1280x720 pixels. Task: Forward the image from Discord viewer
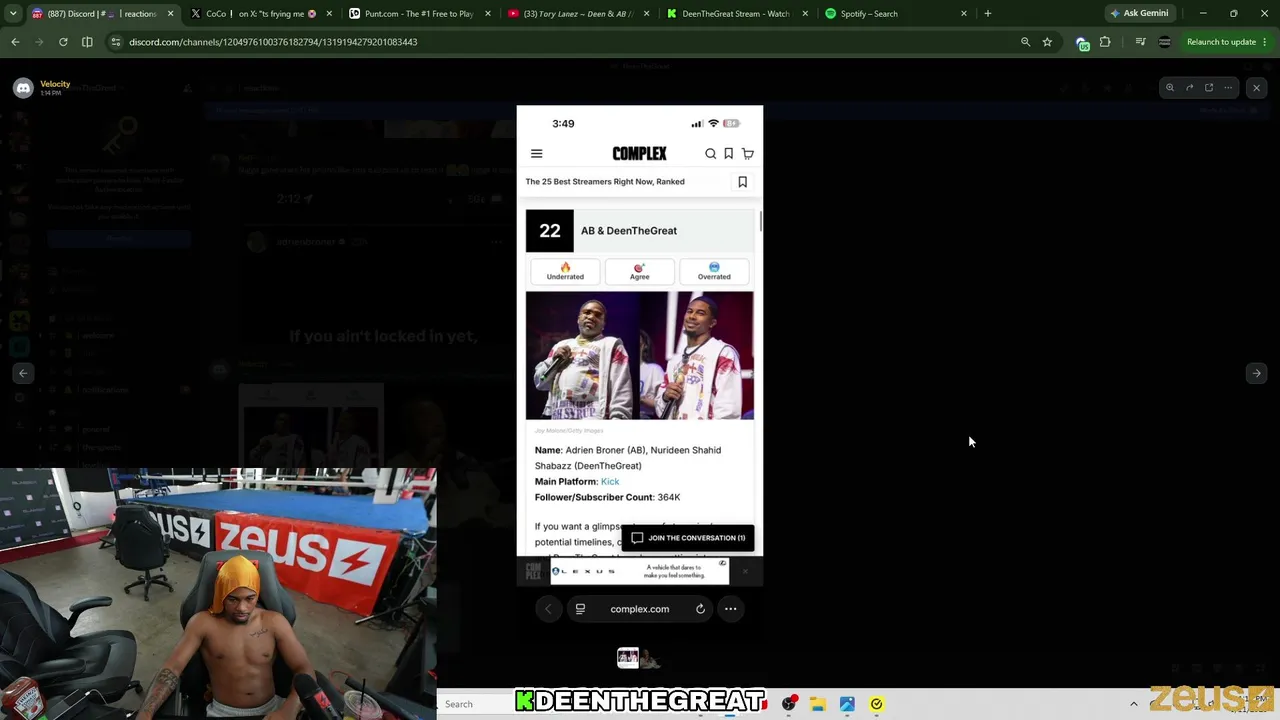pos(1189,88)
